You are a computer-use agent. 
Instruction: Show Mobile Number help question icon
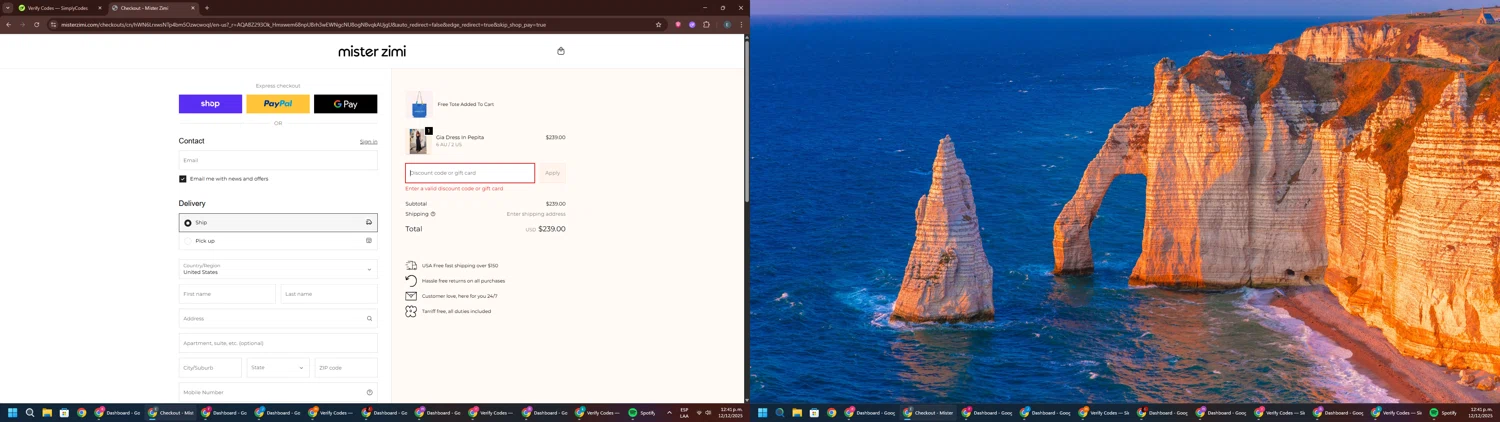(369, 392)
